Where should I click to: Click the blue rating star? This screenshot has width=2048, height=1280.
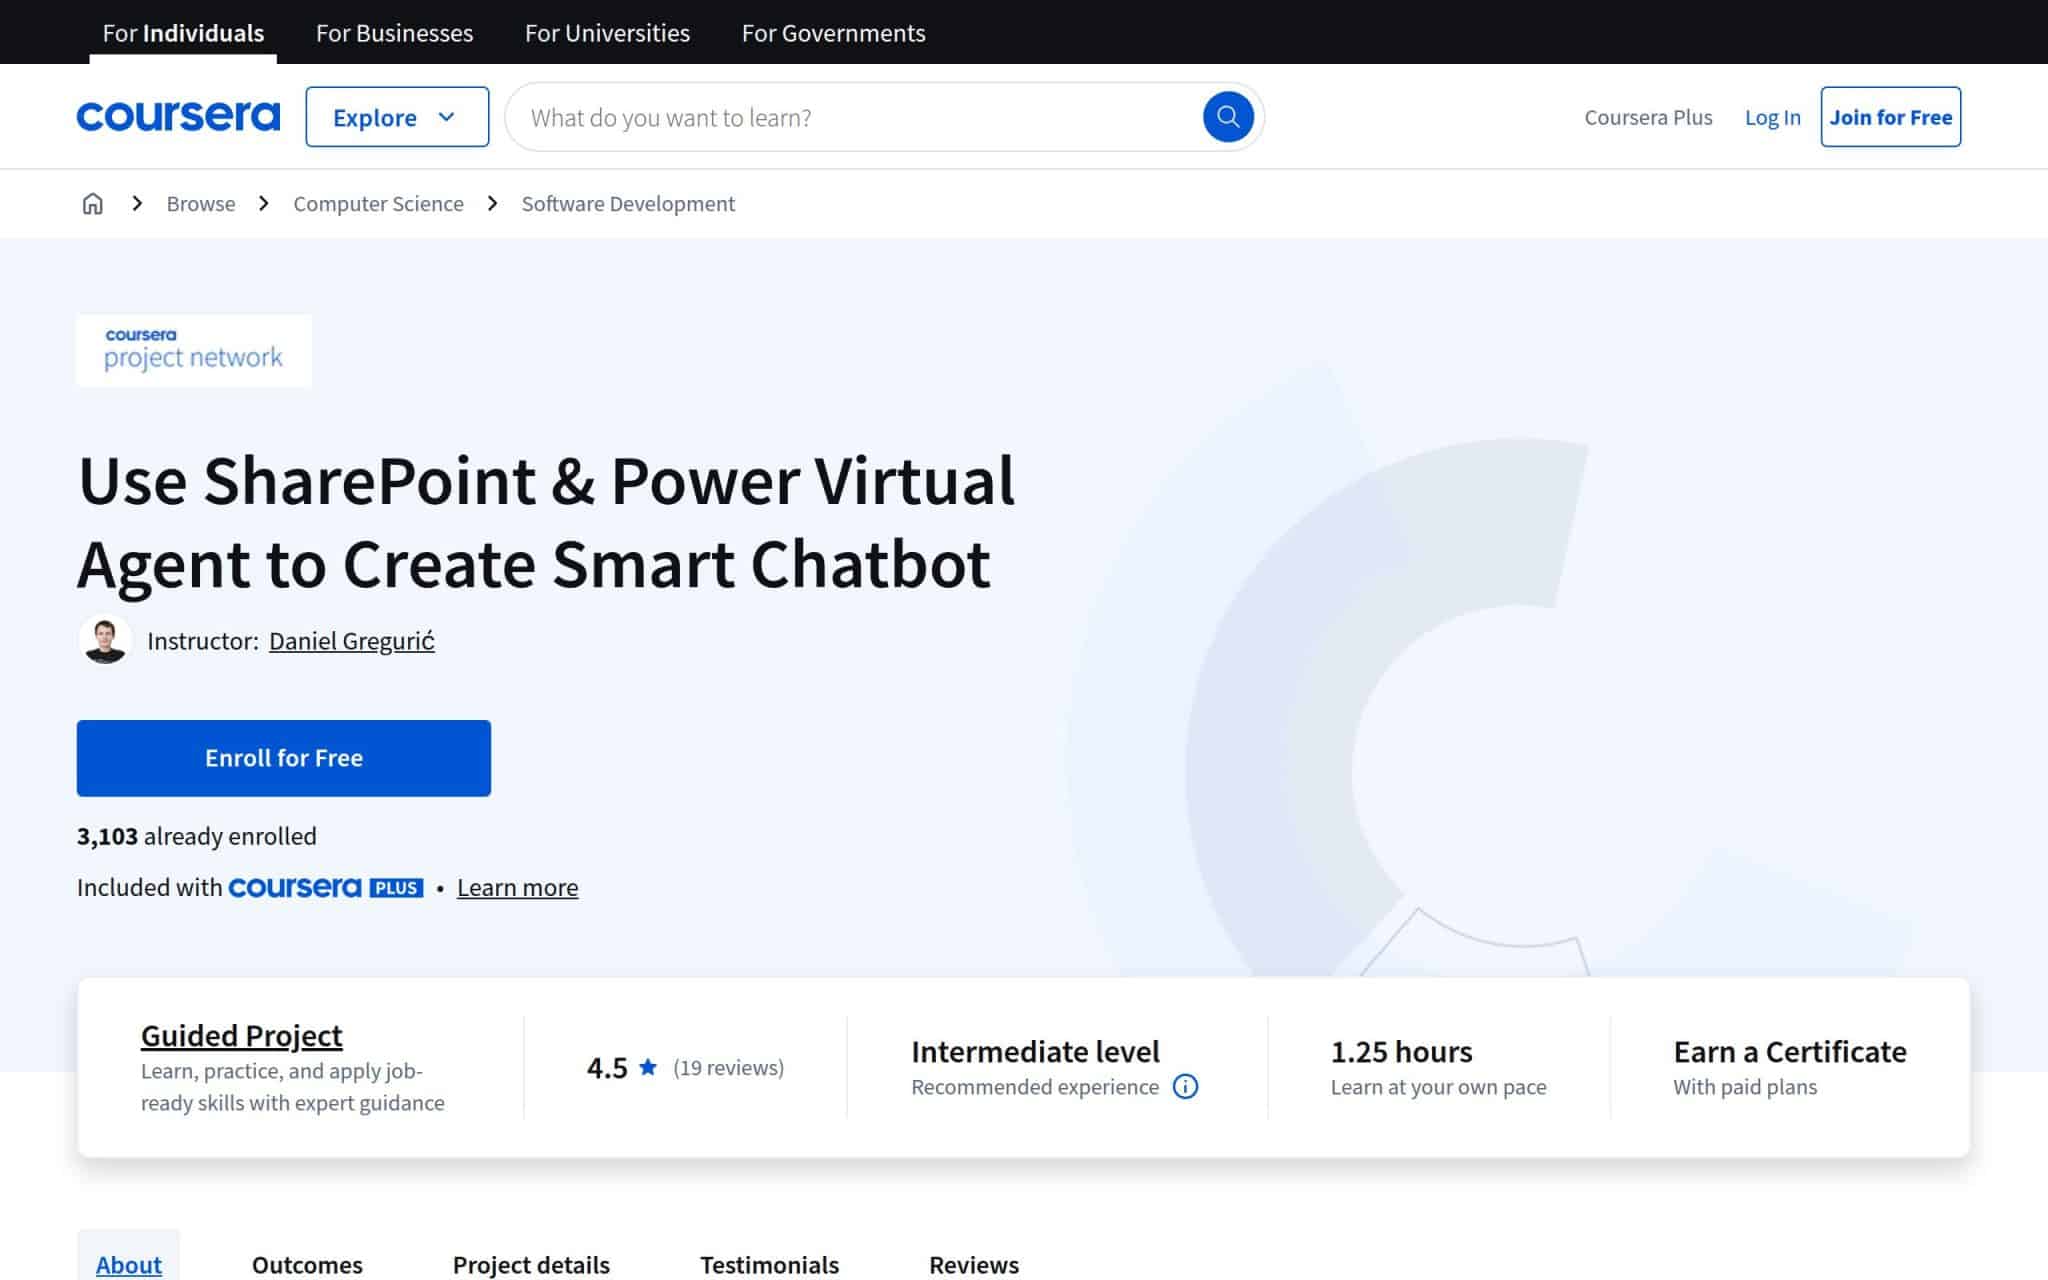coord(648,1067)
